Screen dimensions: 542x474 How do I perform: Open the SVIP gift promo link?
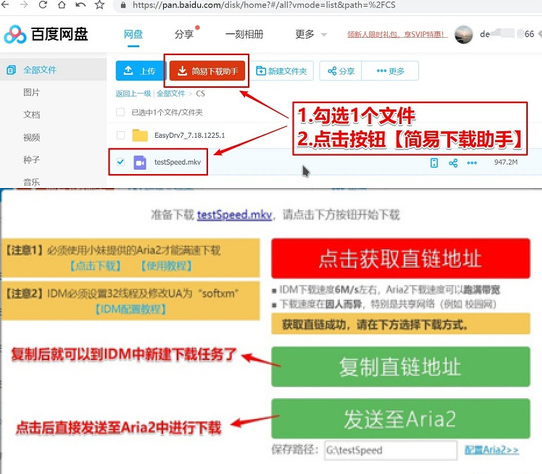tap(397, 34)
